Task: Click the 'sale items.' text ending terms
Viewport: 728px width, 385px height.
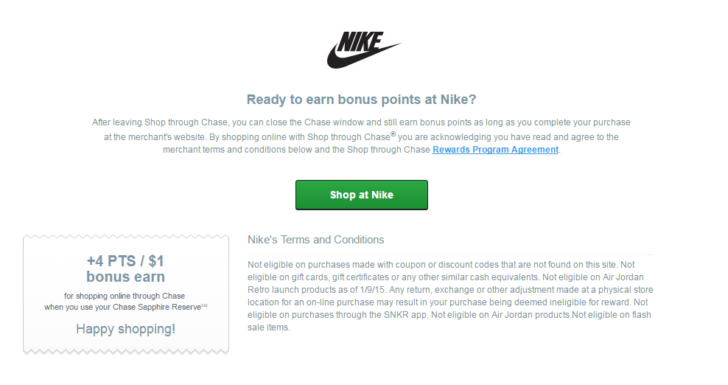Action: tap(269, 327)
